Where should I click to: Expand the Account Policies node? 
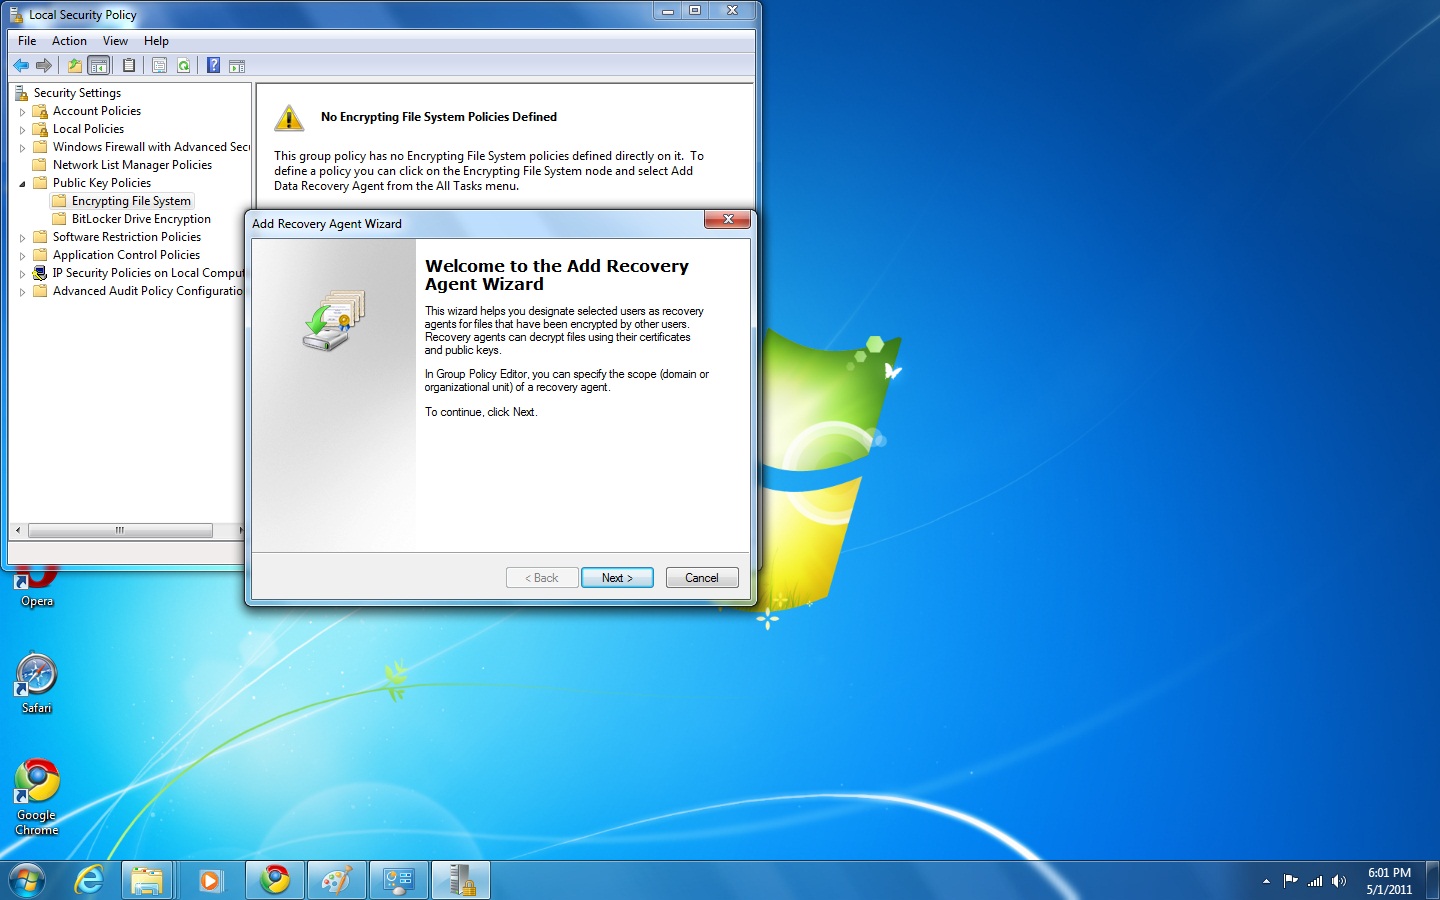click(x=22, y=112)
